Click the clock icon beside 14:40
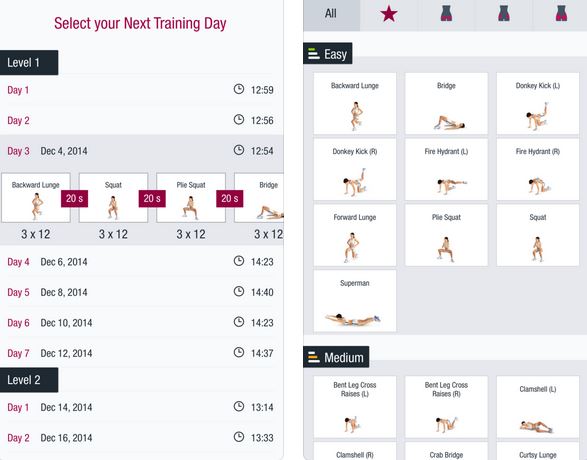This screenshot has height=460, width=587. click(239, 291)
